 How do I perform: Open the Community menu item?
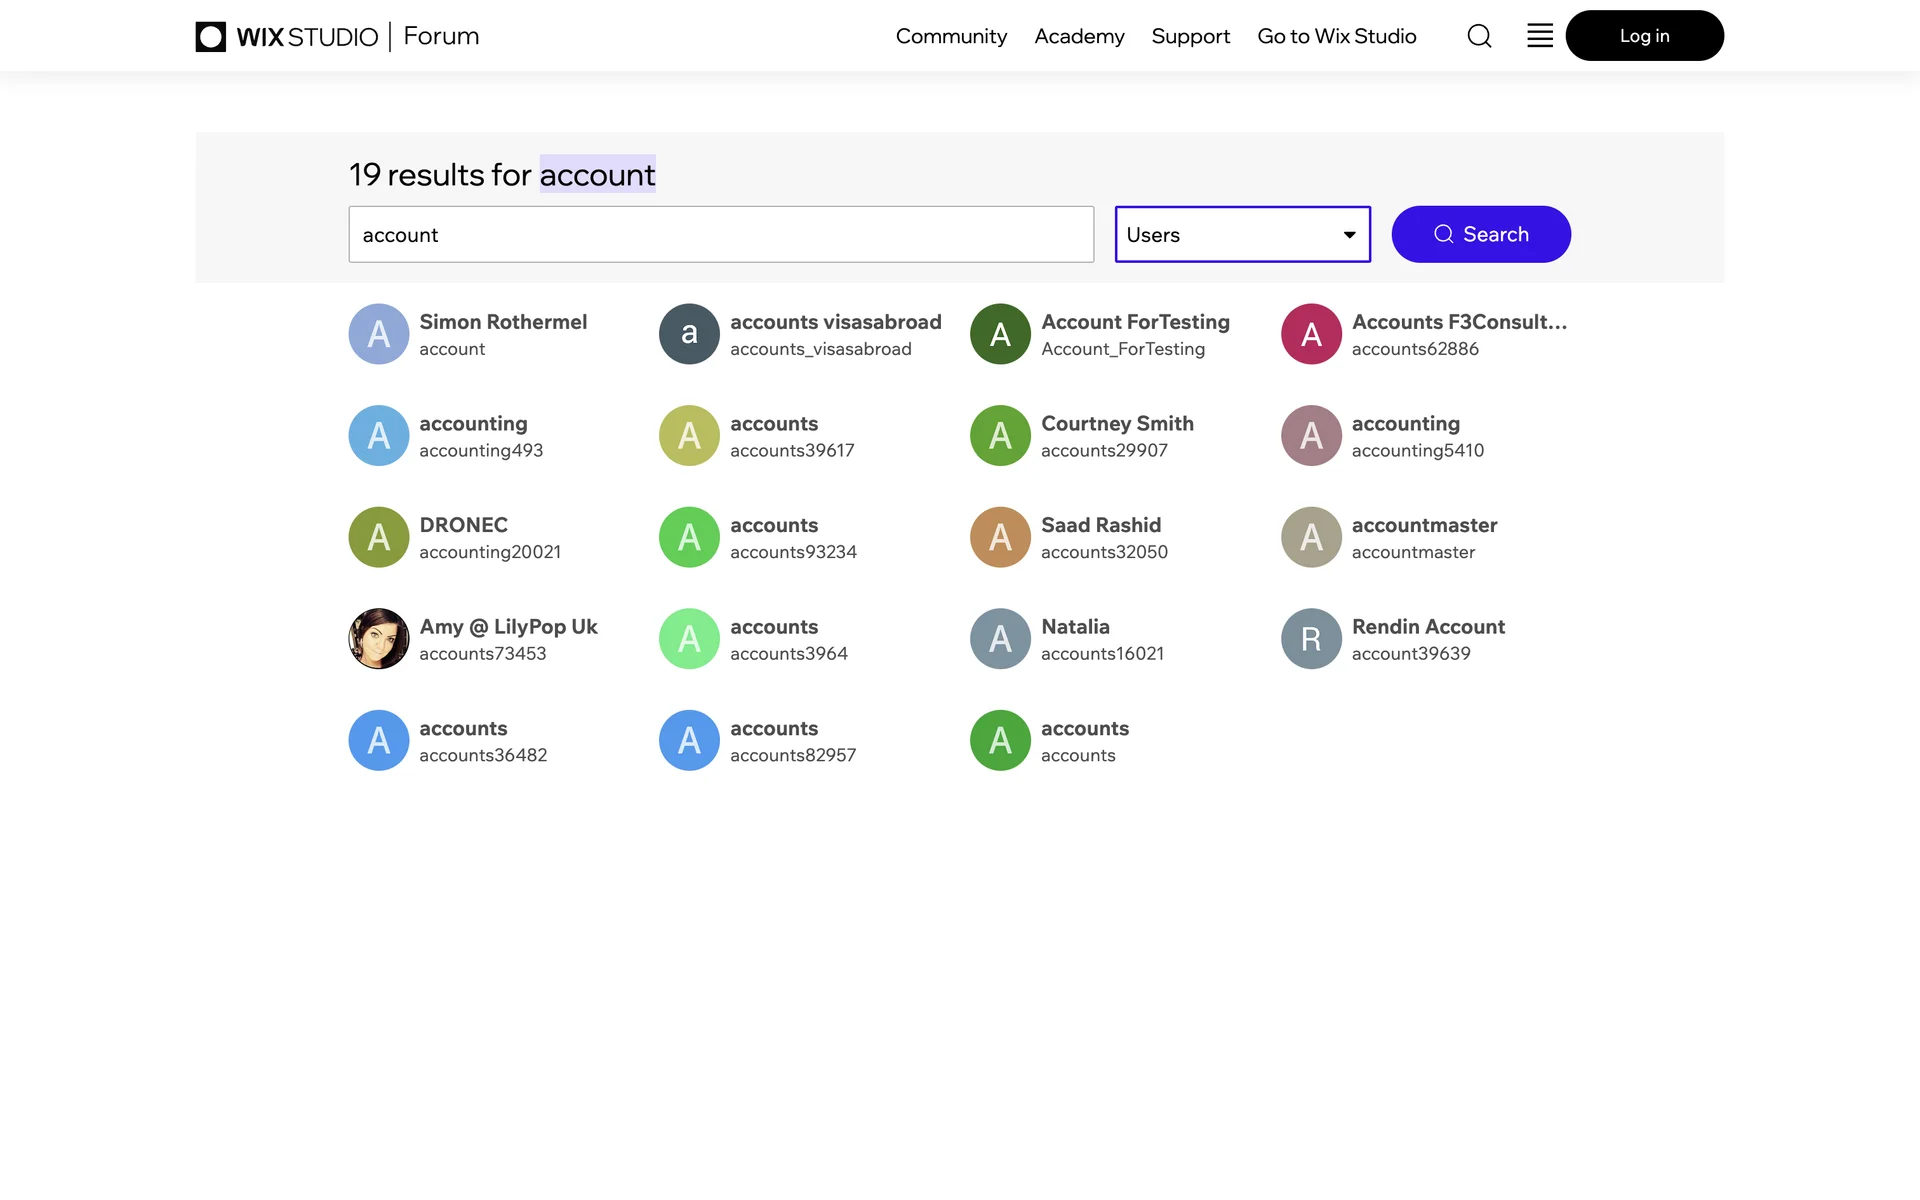pyautogui.click(x=951, y=36)
